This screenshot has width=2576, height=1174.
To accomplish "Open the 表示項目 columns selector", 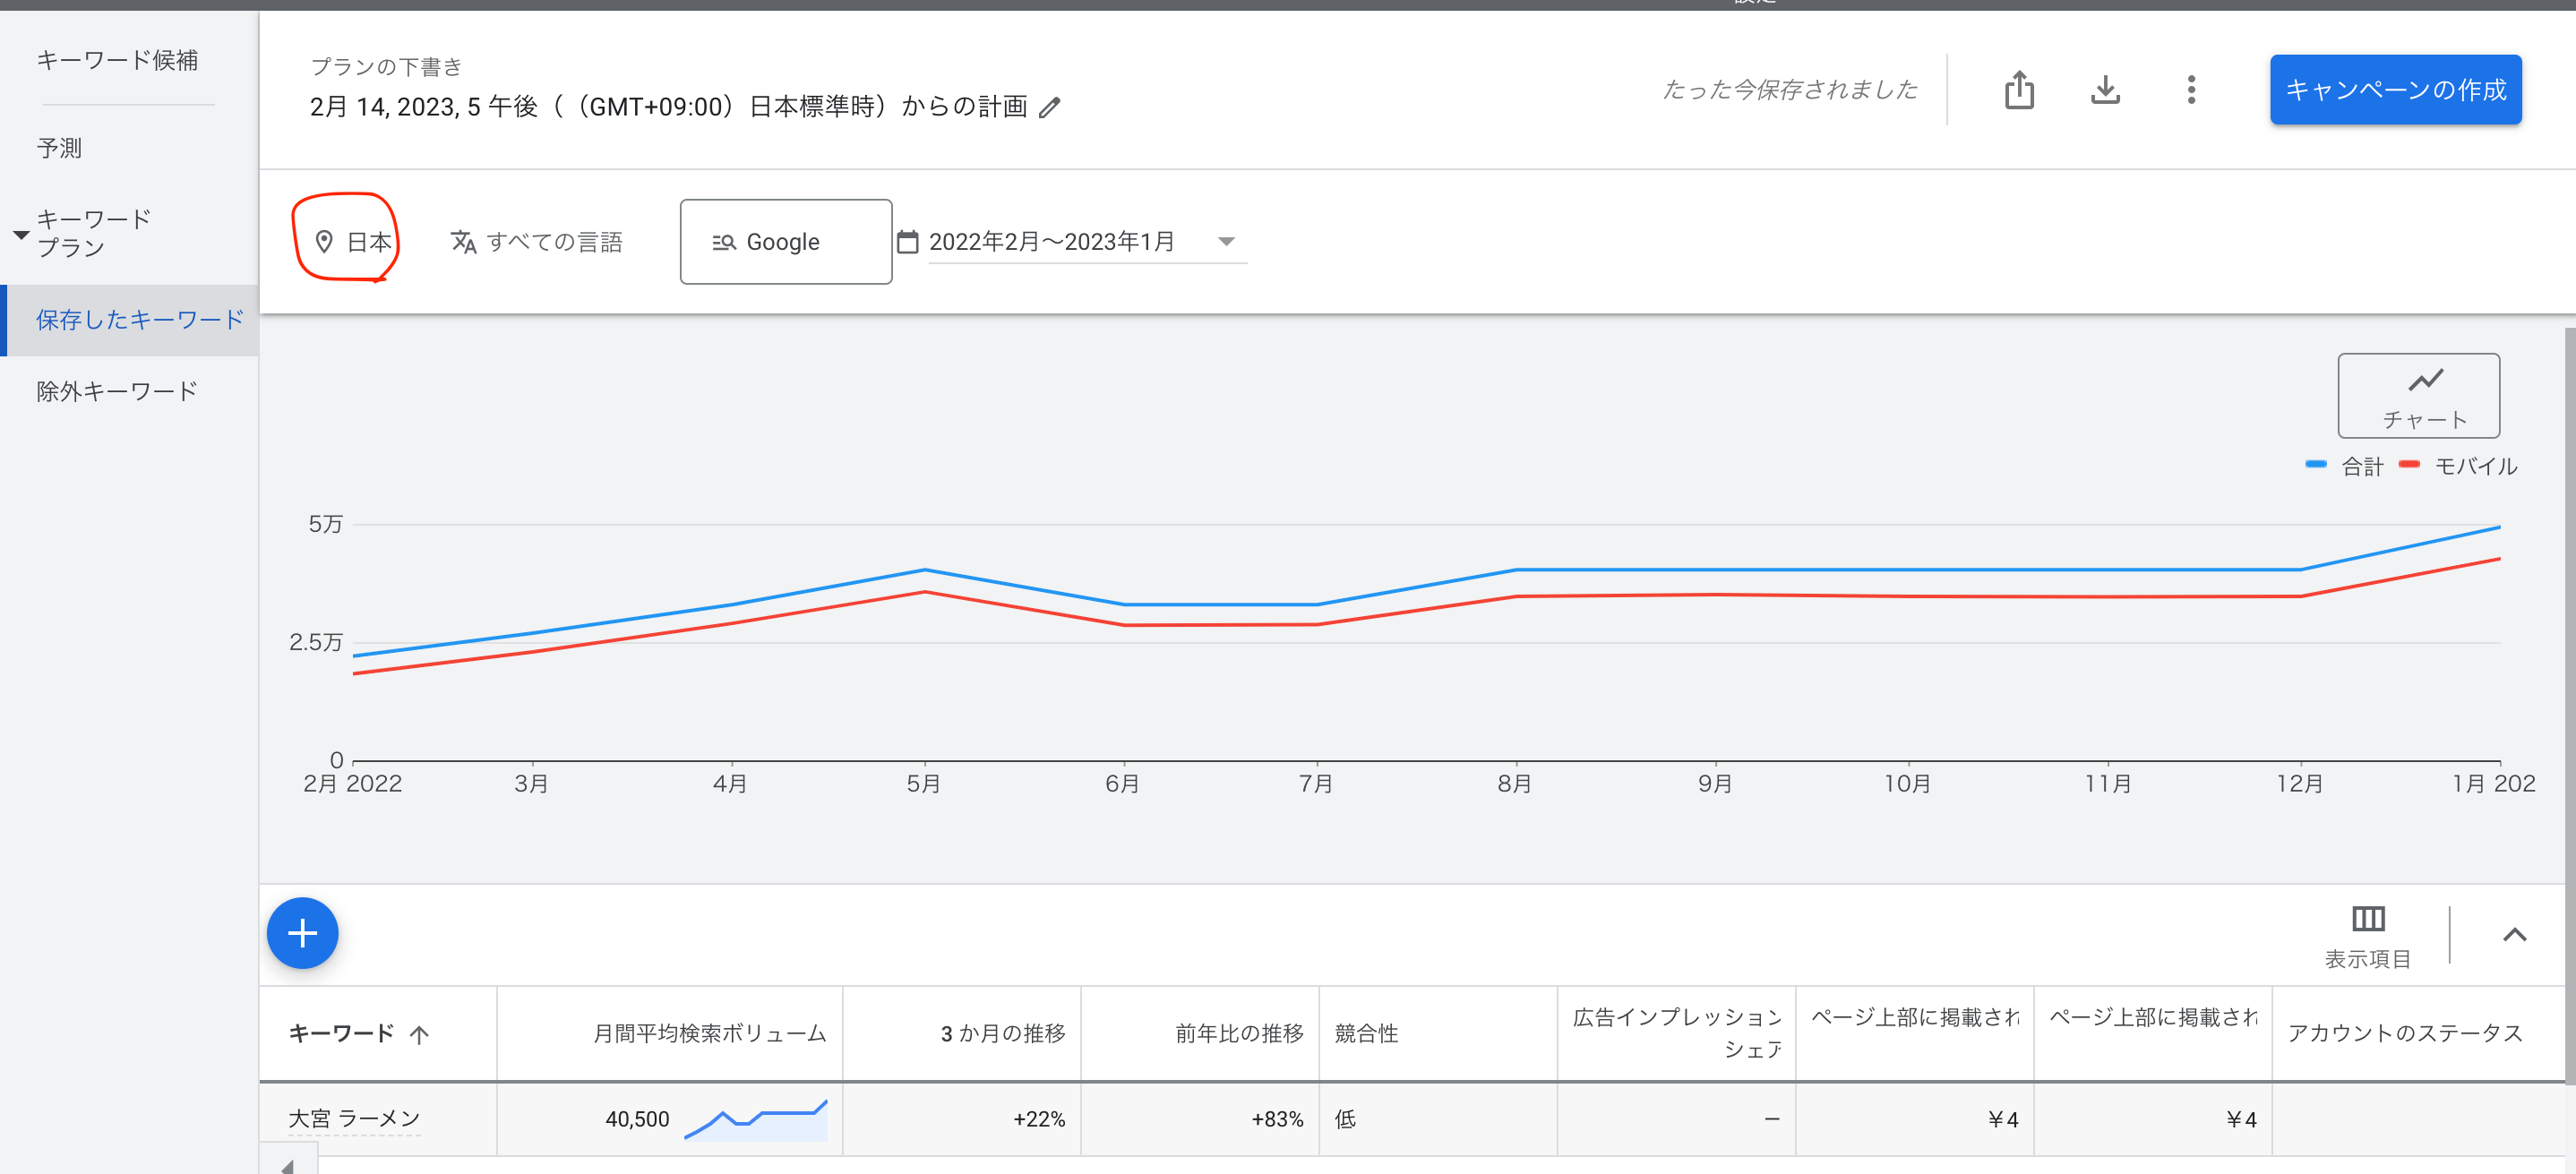I will [x=2366, y=935].
